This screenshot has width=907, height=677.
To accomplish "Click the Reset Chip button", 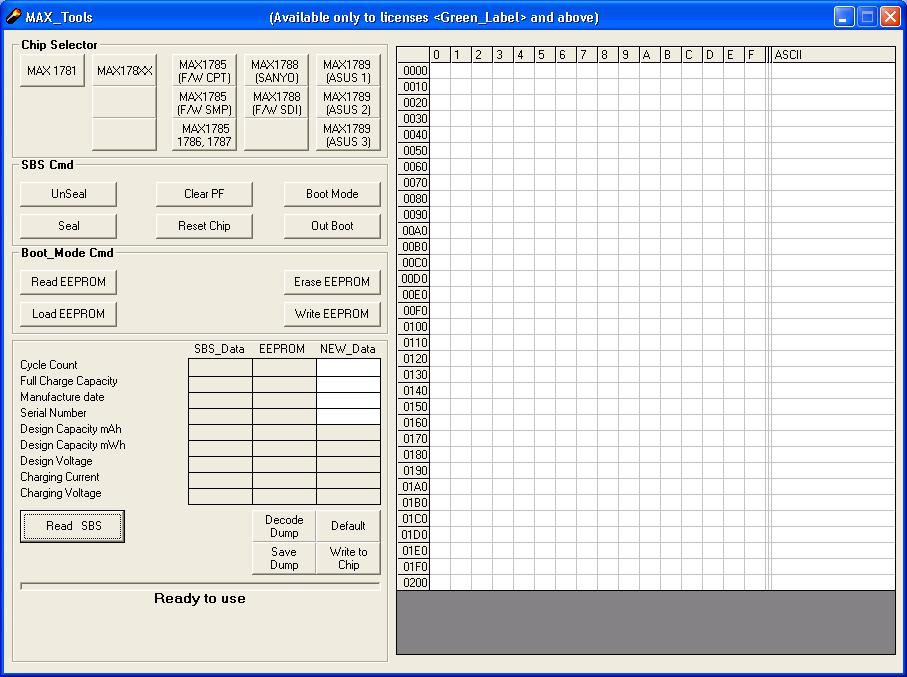I will [204, 226].
